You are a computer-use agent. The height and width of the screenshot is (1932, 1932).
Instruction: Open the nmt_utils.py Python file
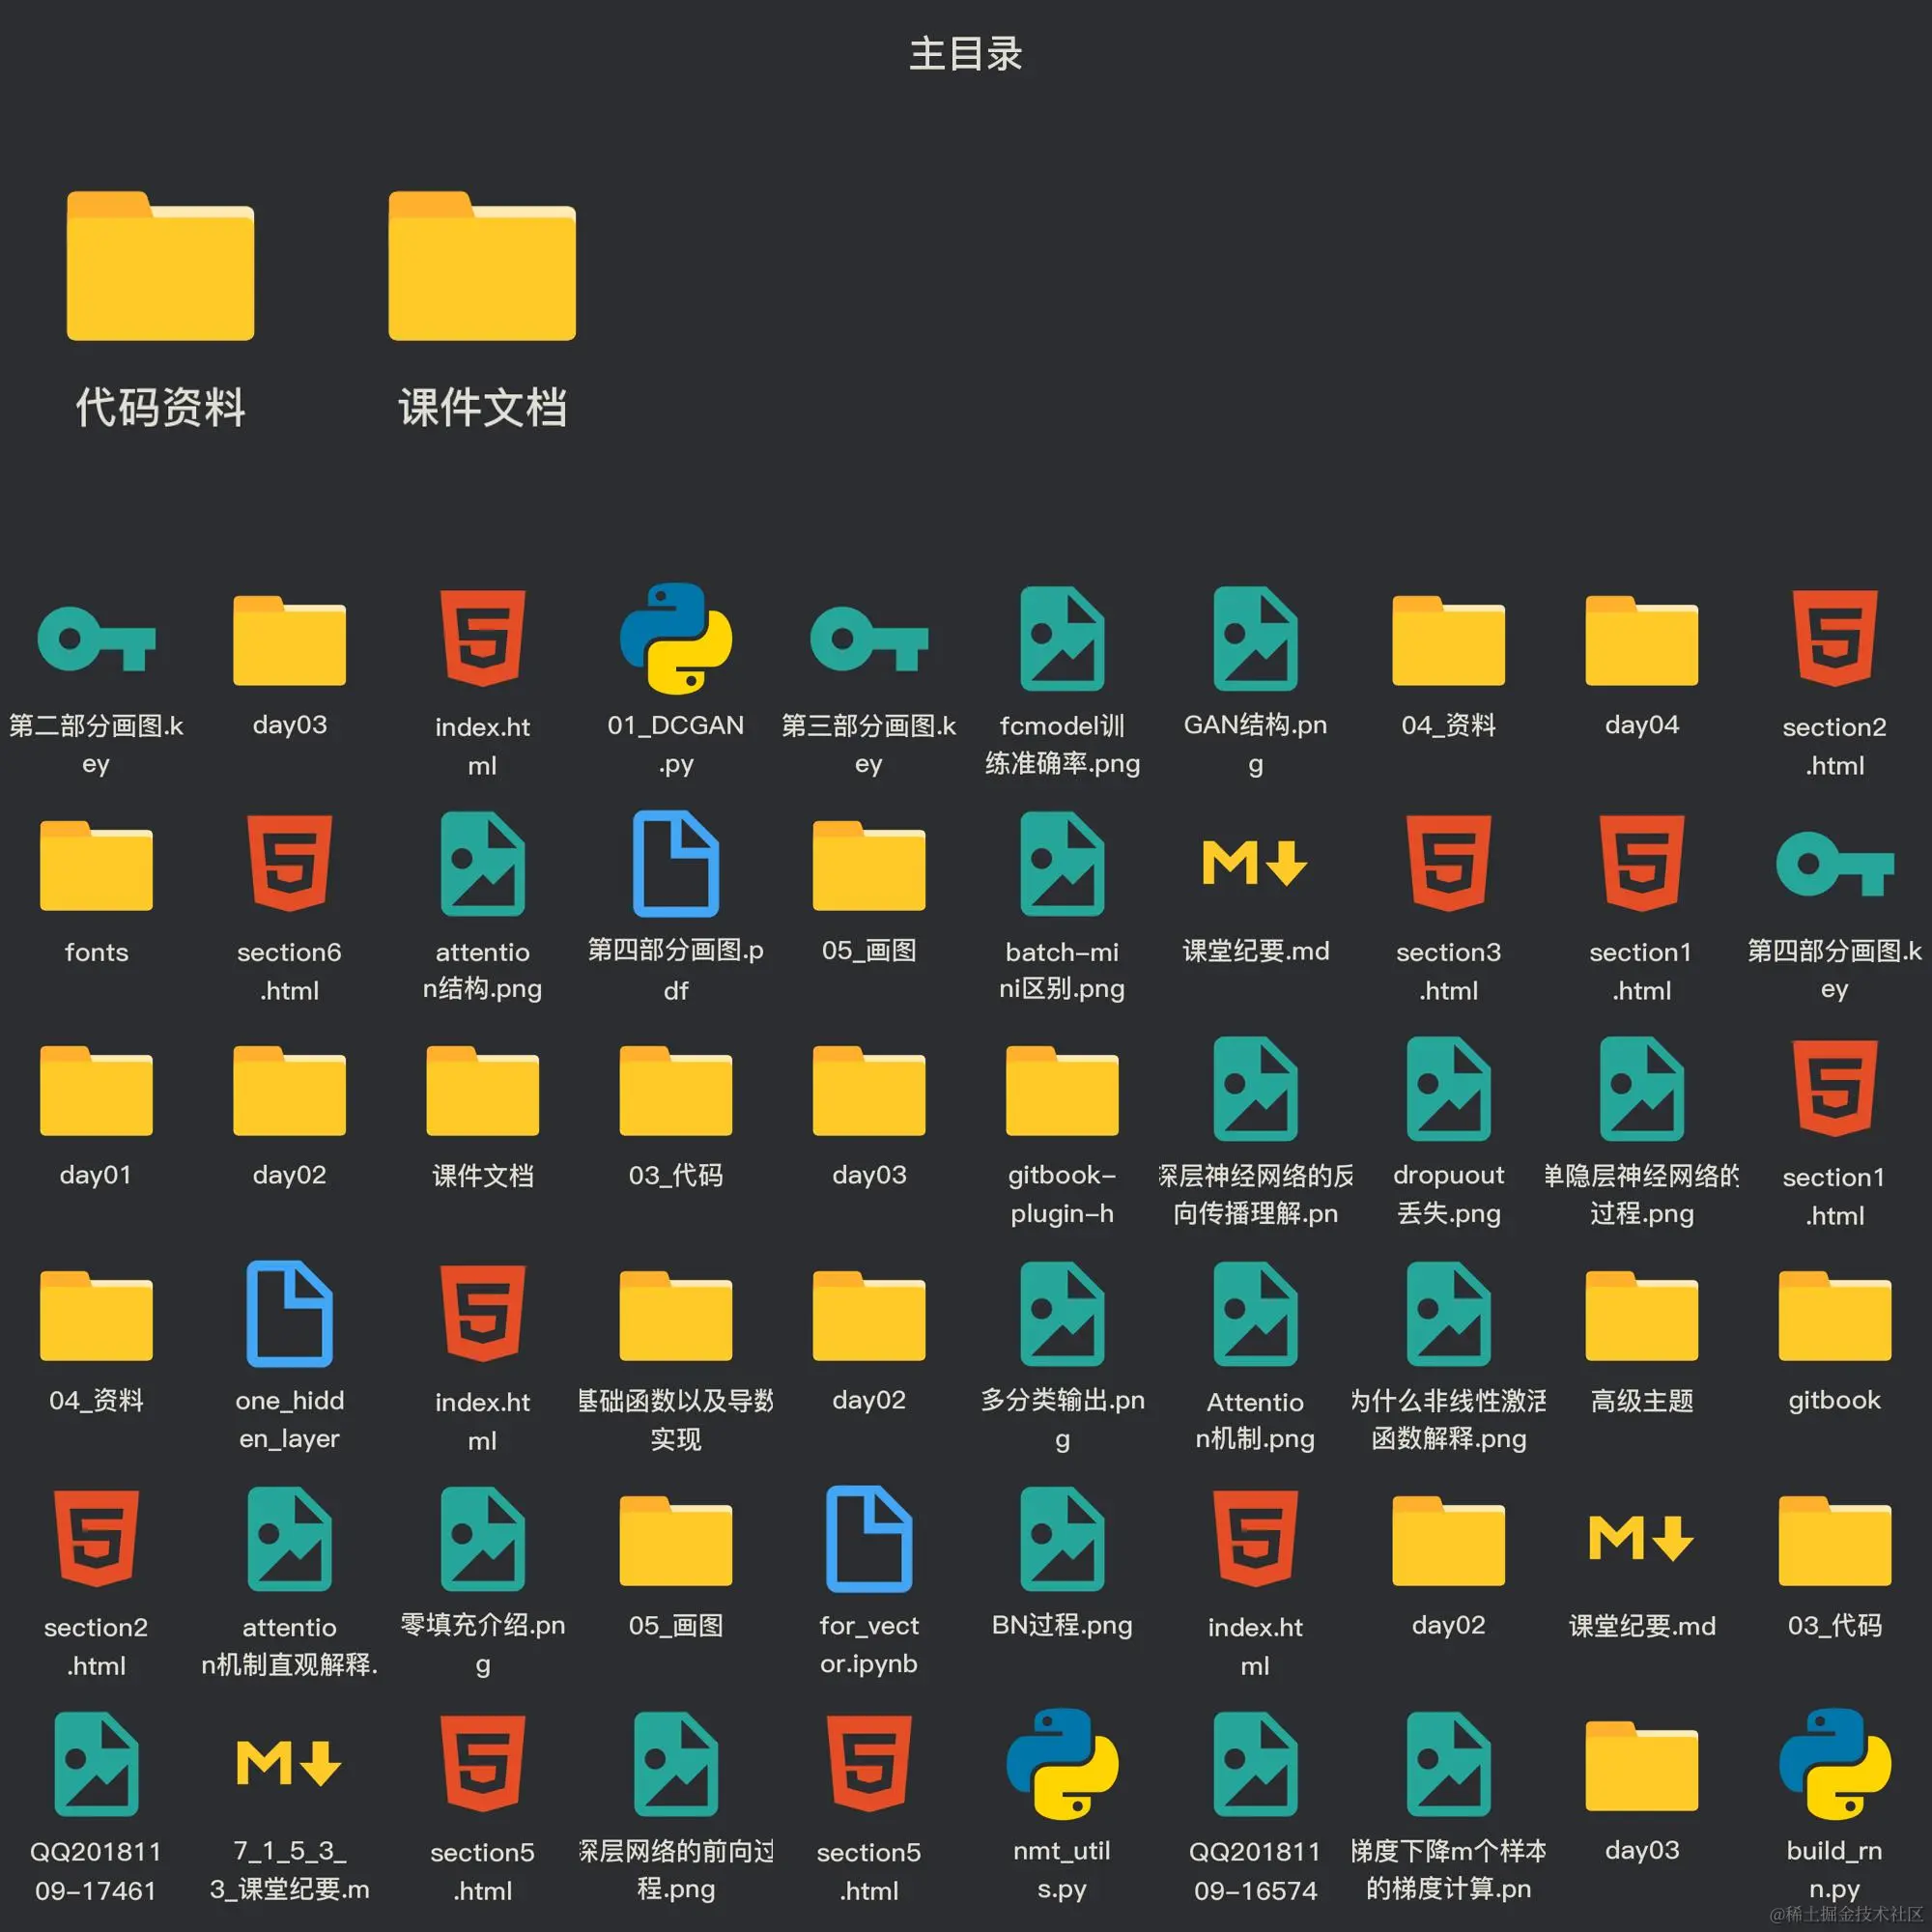coord(1062,1764)
